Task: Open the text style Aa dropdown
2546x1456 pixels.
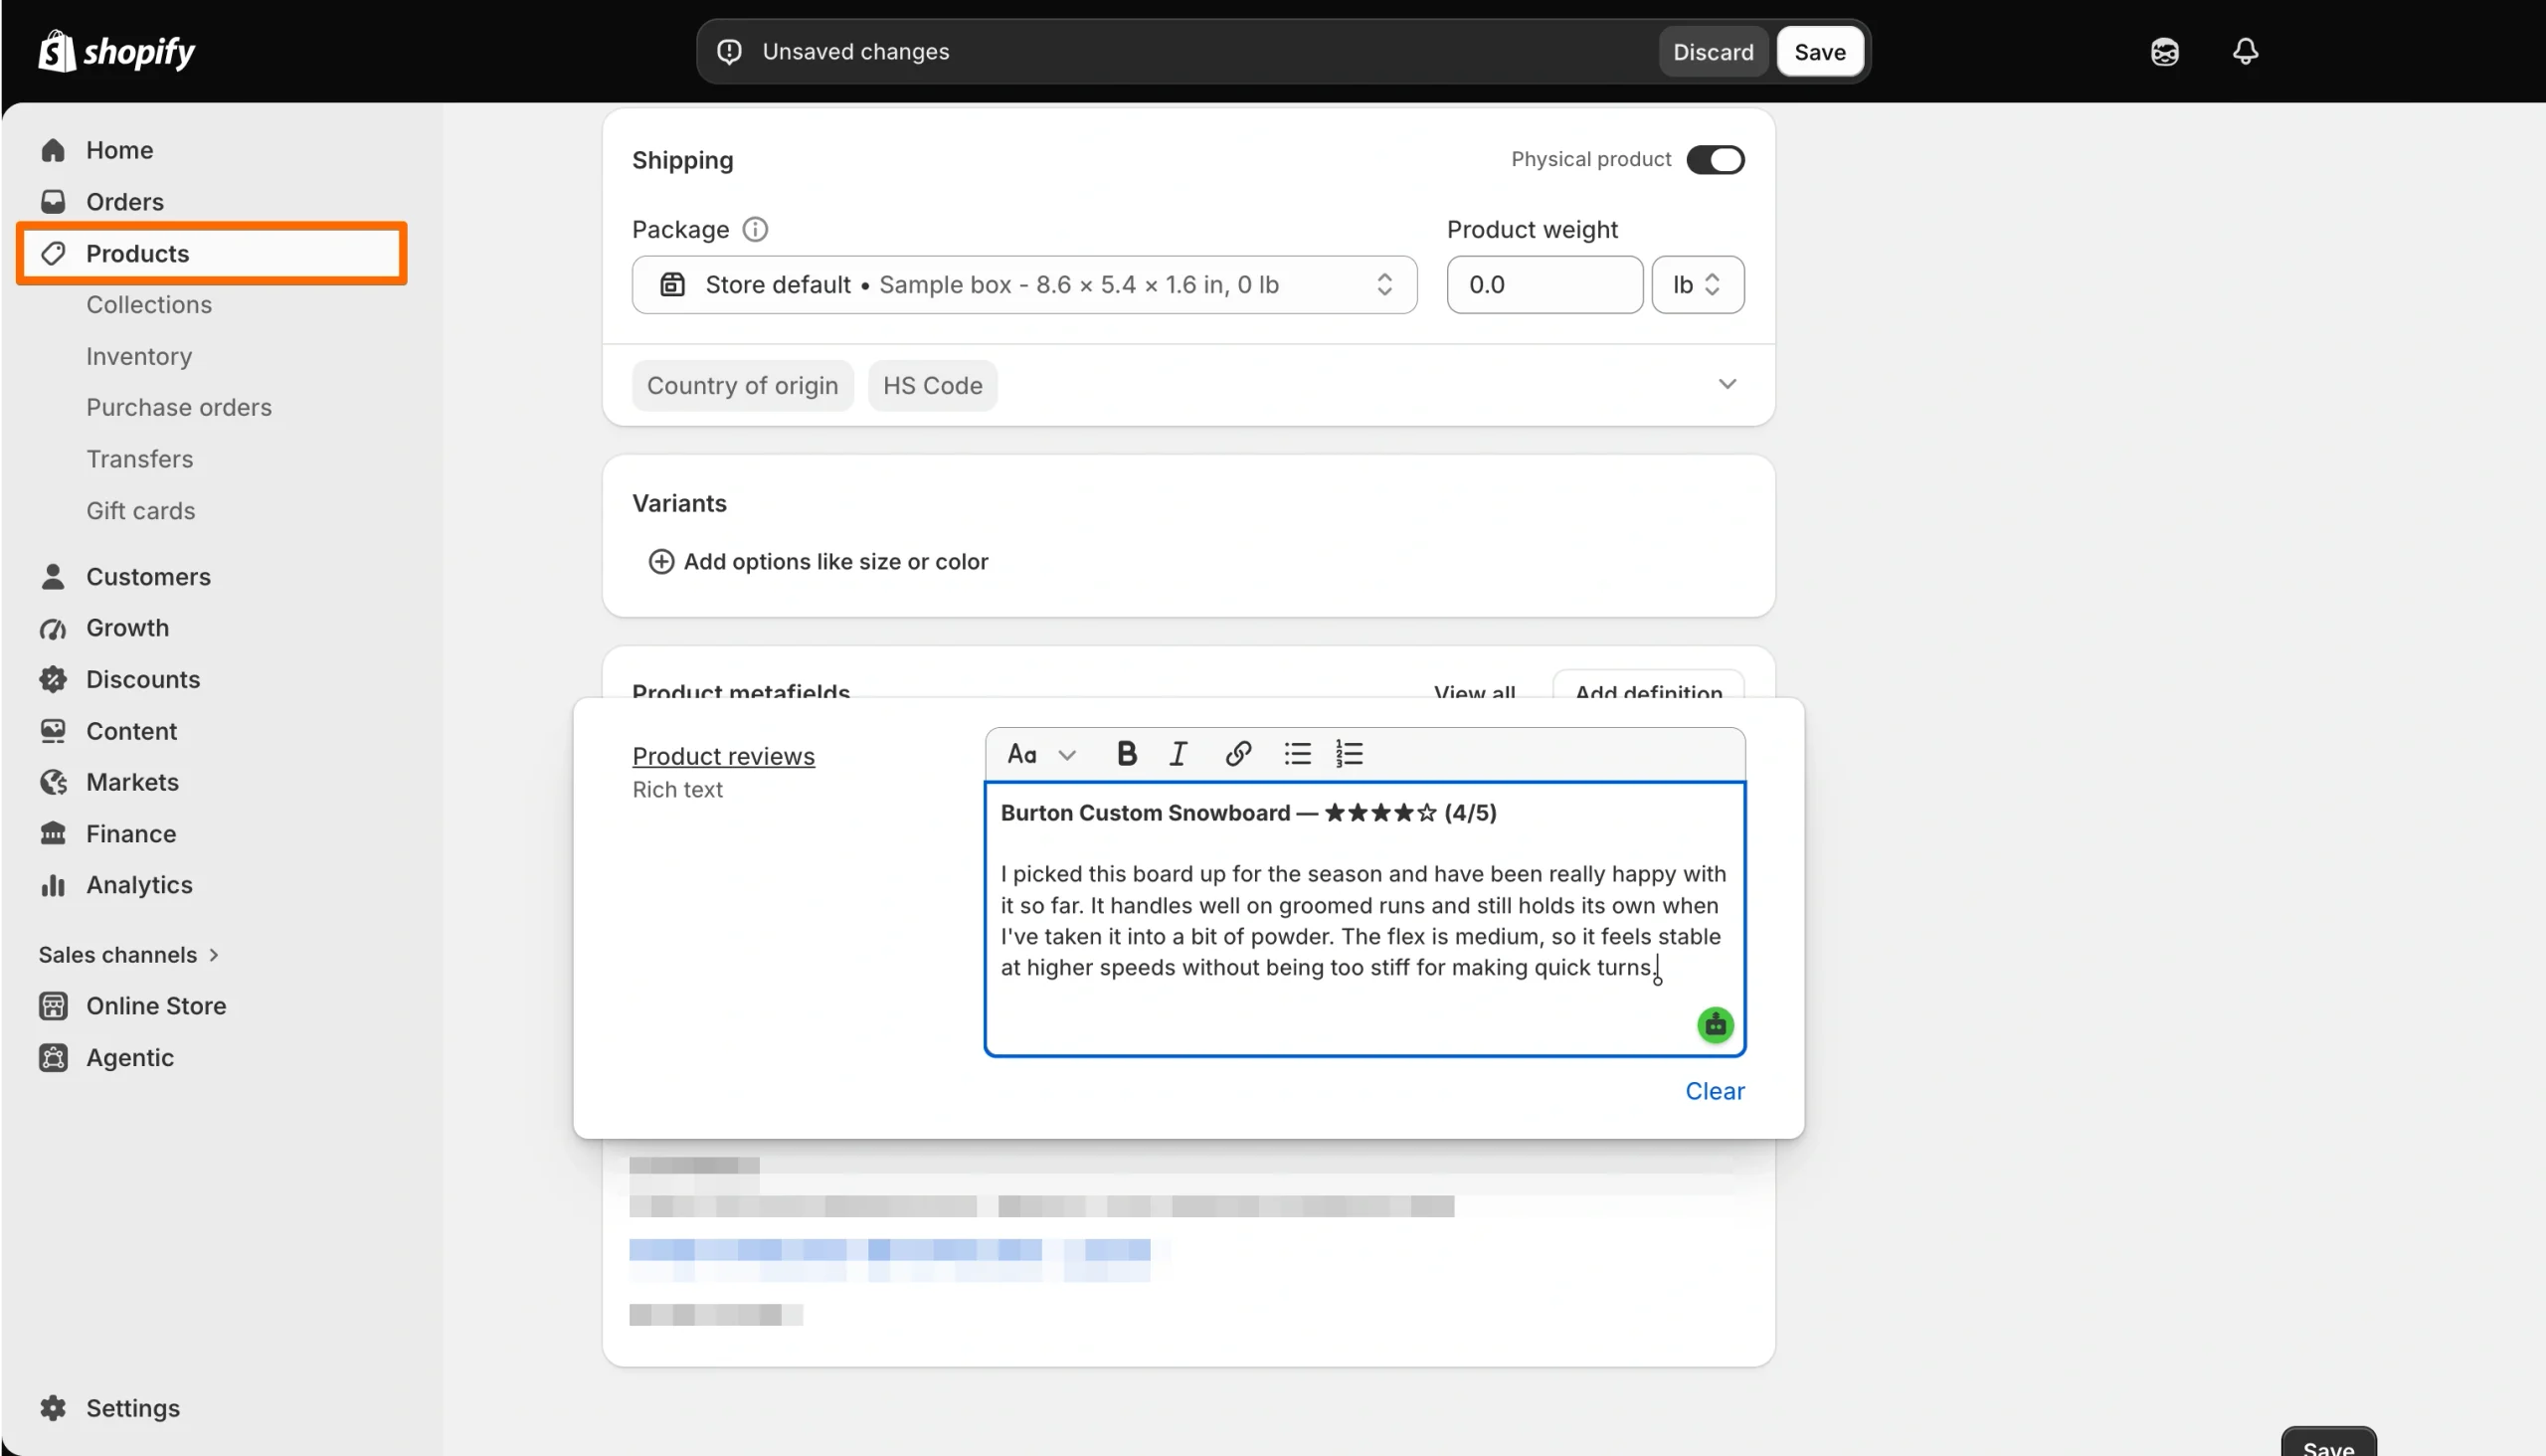Action: [x=1041, y=754]
